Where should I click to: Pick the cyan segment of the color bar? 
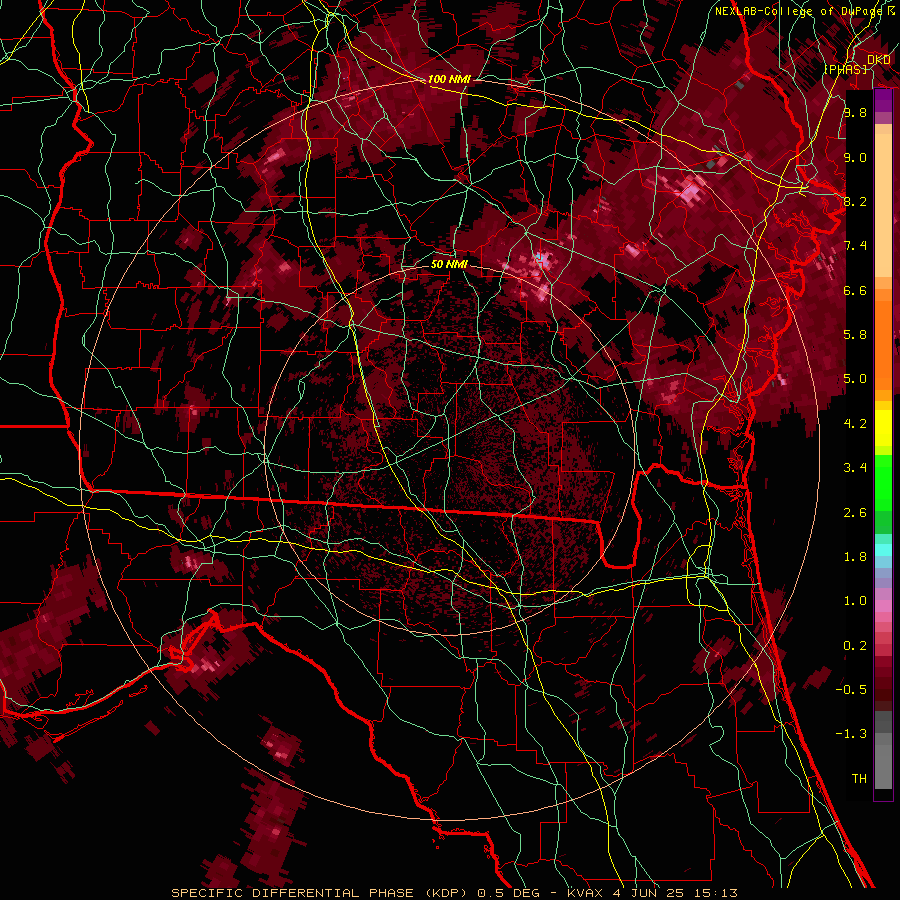click(x=883, y=550)
